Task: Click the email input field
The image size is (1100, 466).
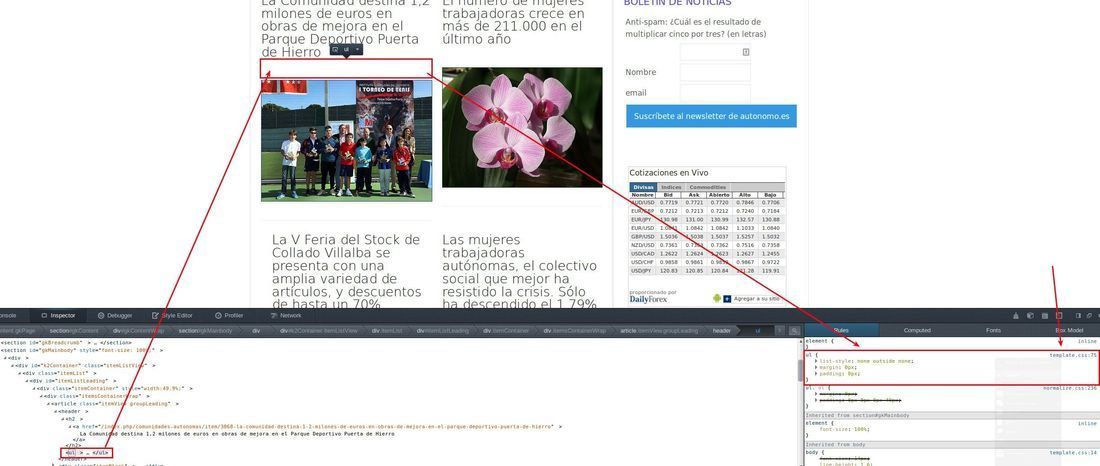Action: point(715,93)
